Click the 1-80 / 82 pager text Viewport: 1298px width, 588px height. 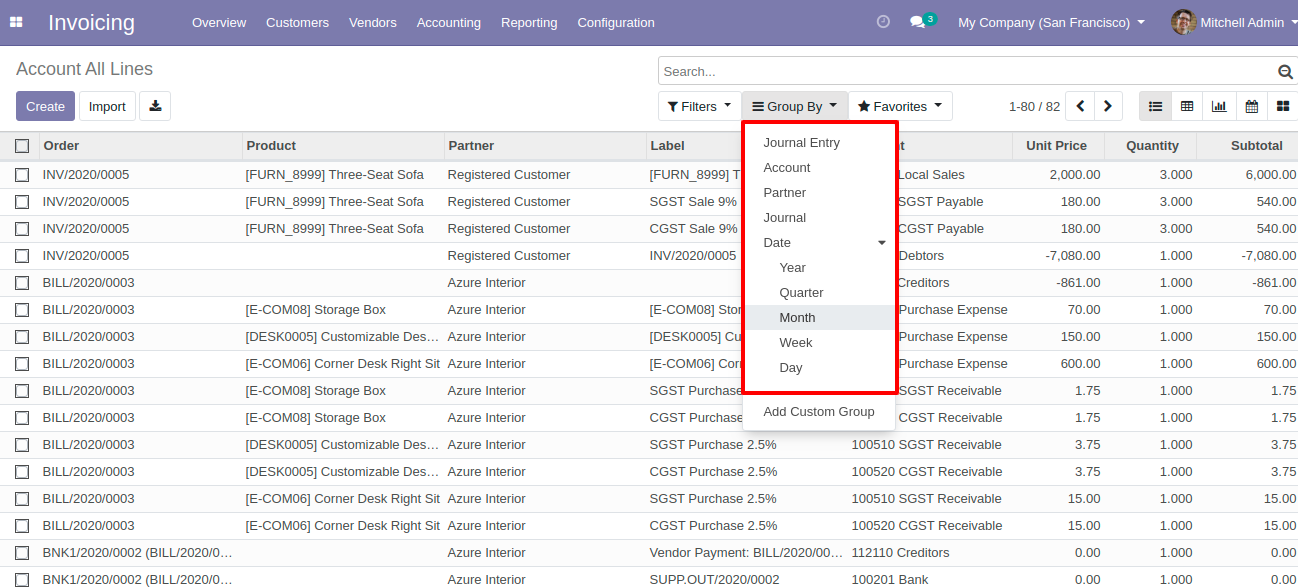tap(1034, 106)
